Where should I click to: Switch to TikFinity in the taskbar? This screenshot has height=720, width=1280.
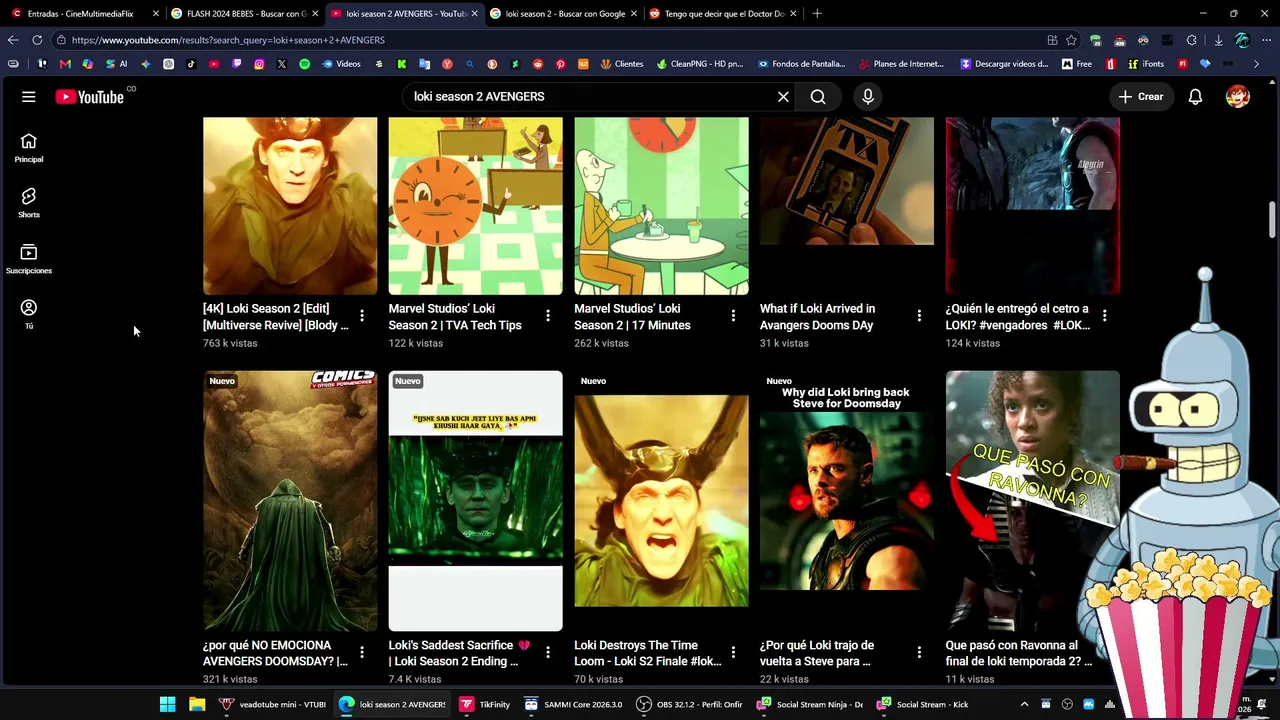point(485,704)
